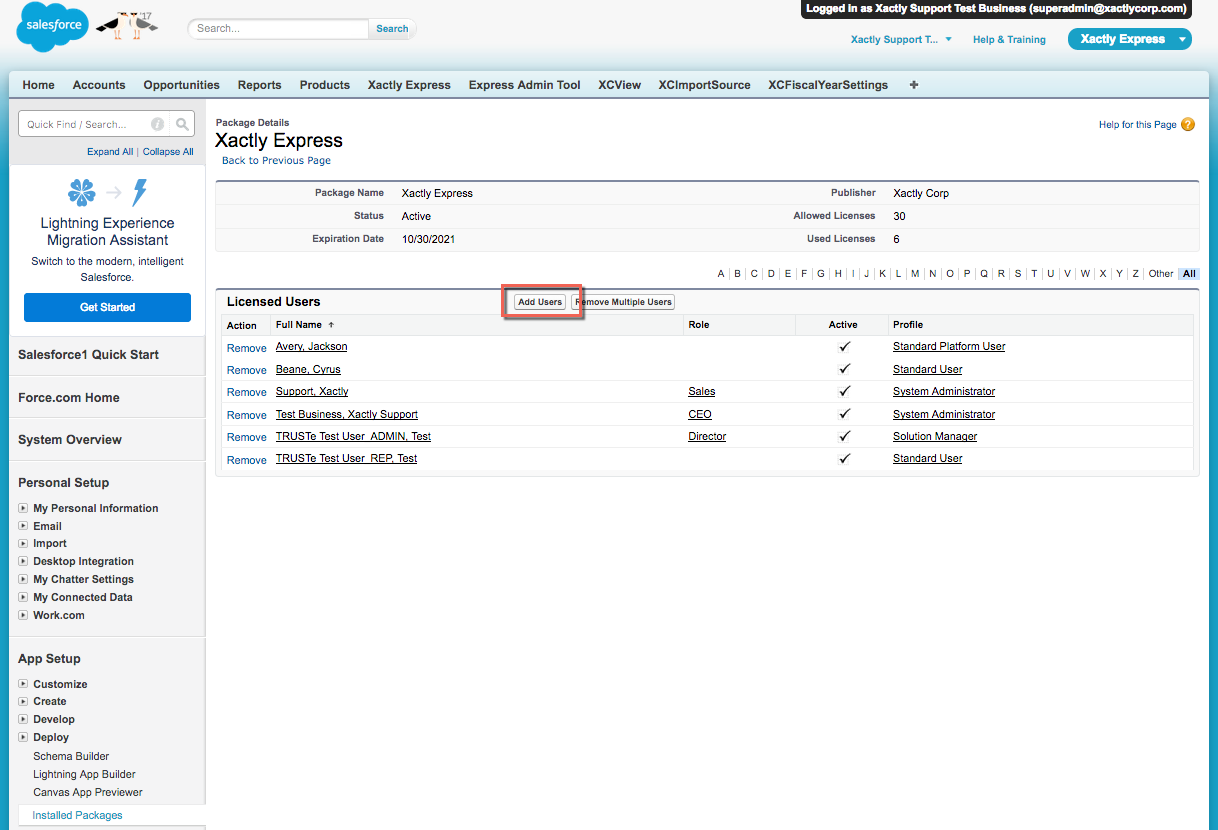Click Back to Previous Page link

276,160
